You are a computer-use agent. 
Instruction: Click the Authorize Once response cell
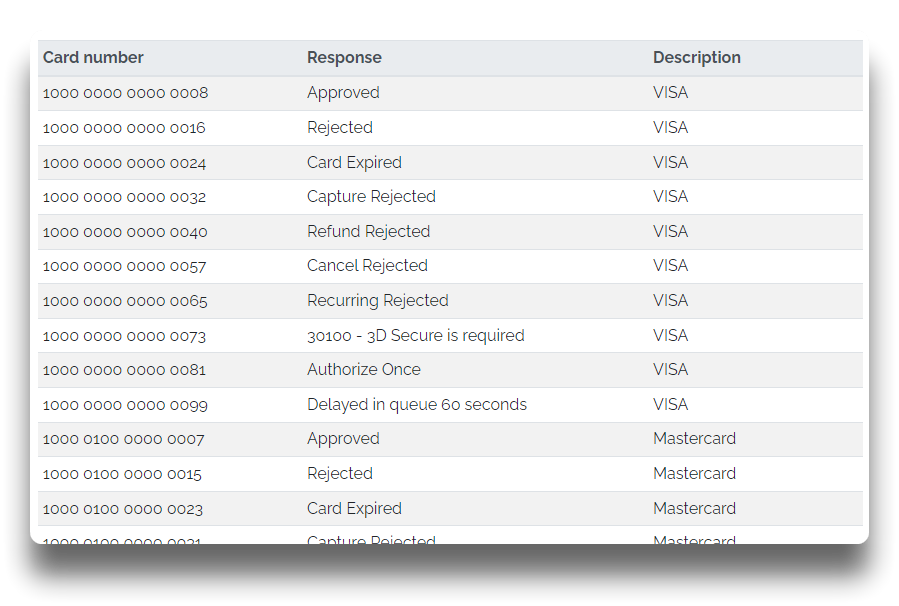(364, 370)
